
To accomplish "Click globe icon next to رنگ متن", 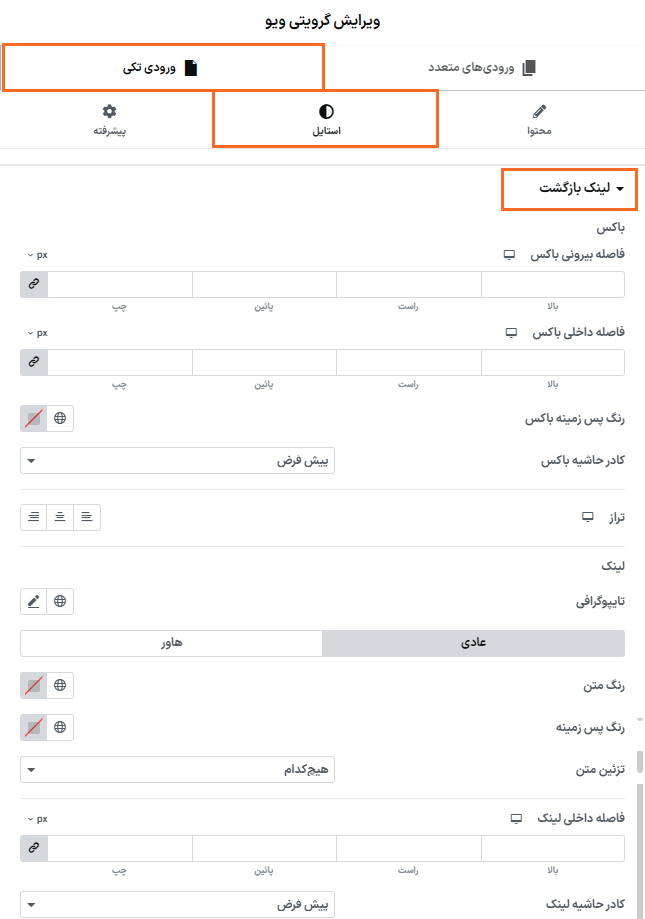I will pos(60,685).
